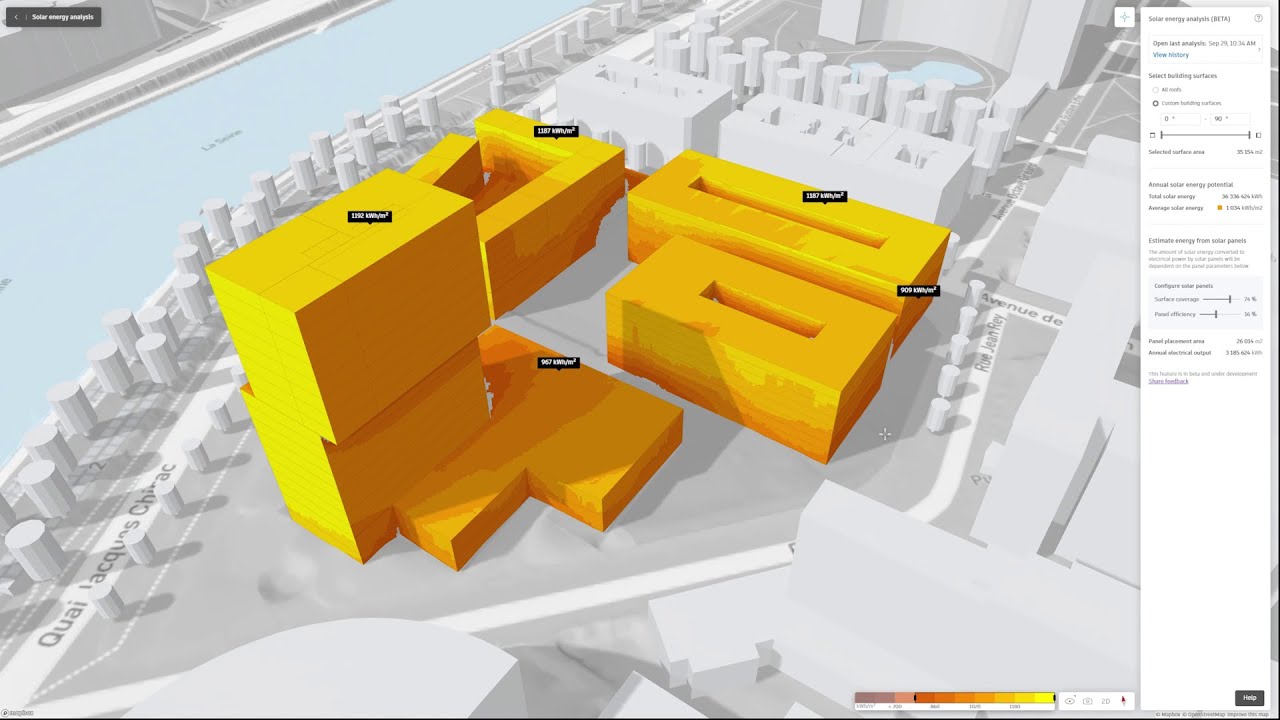Click the question mark help icon
Viewport: 1280px width, 720px height.
tap(1258, 19)
